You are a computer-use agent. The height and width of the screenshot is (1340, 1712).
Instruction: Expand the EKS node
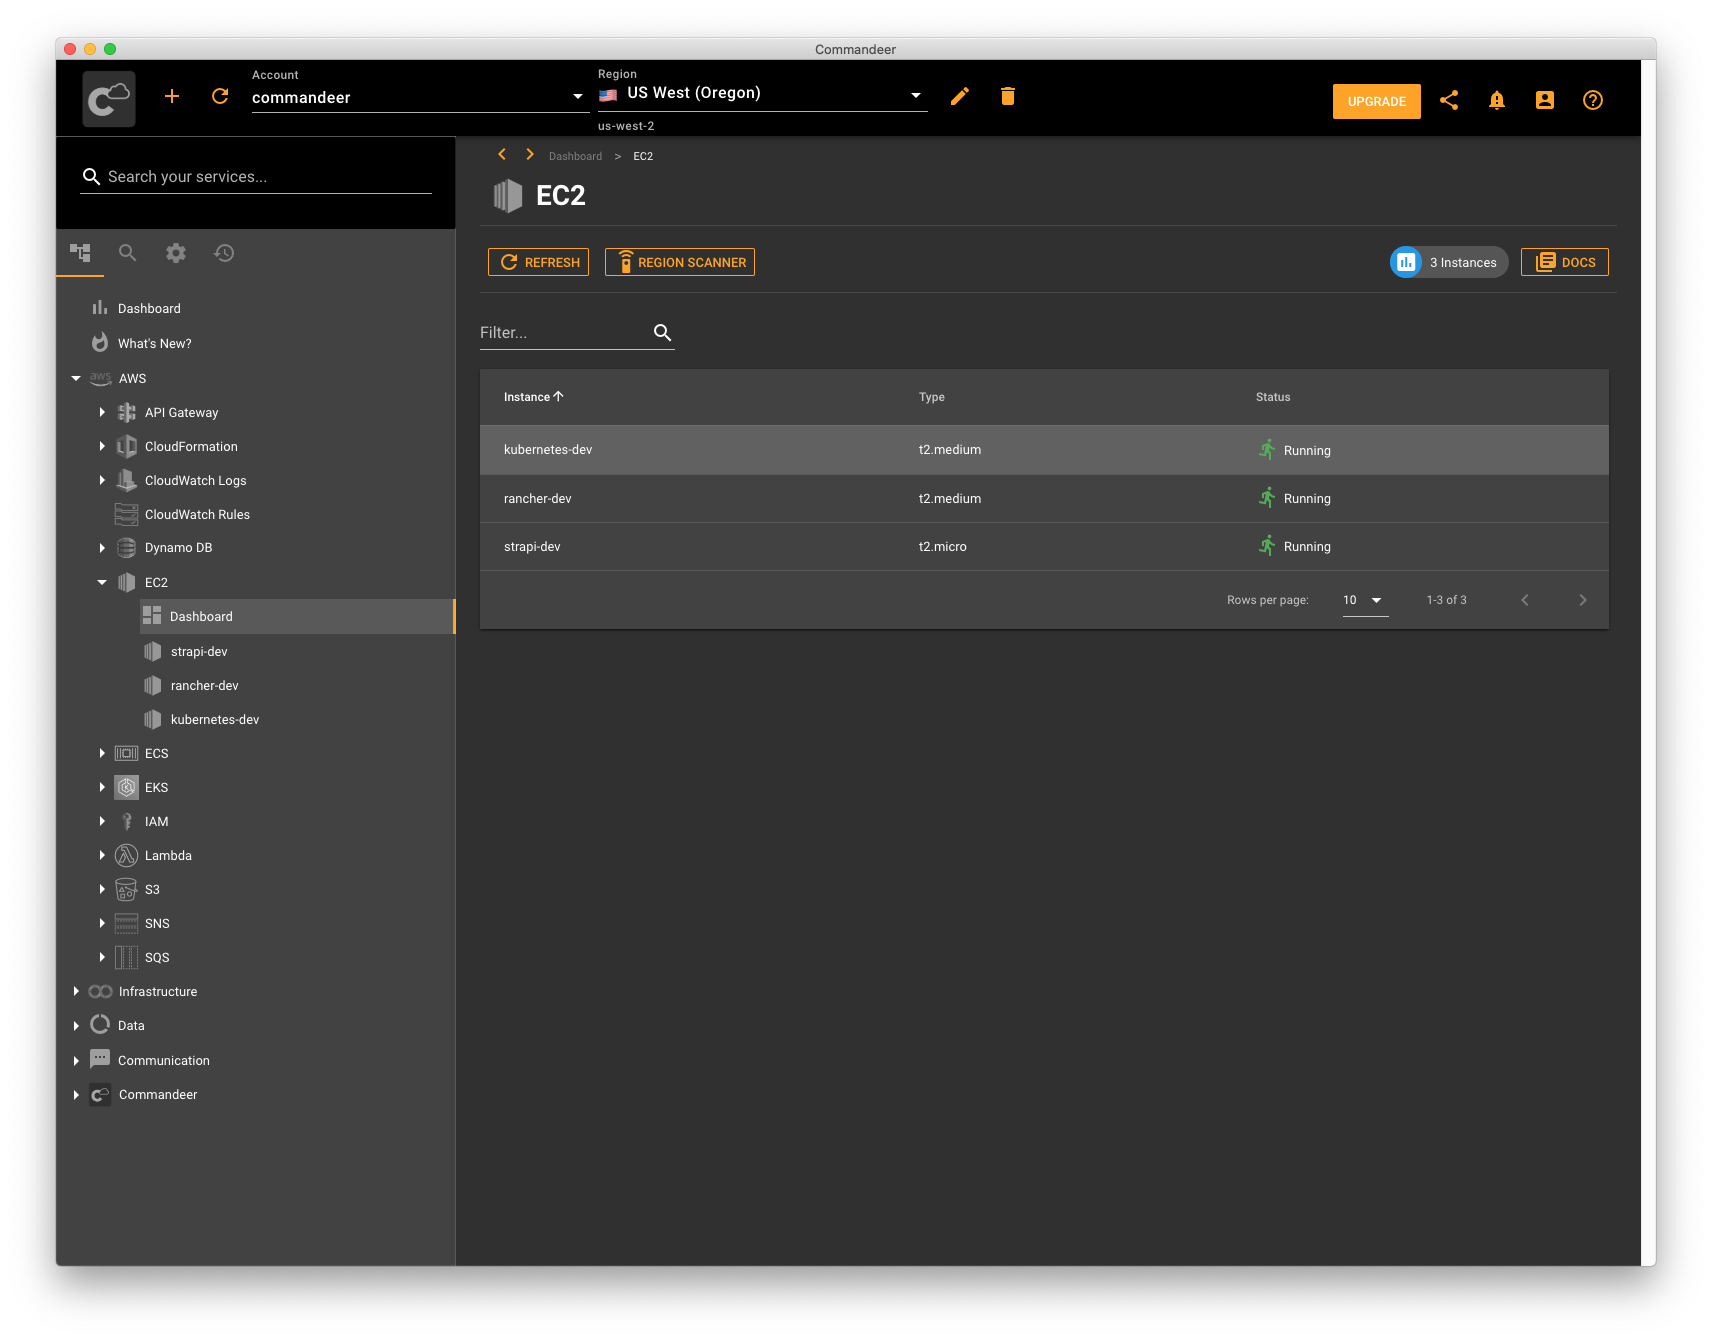102,787
